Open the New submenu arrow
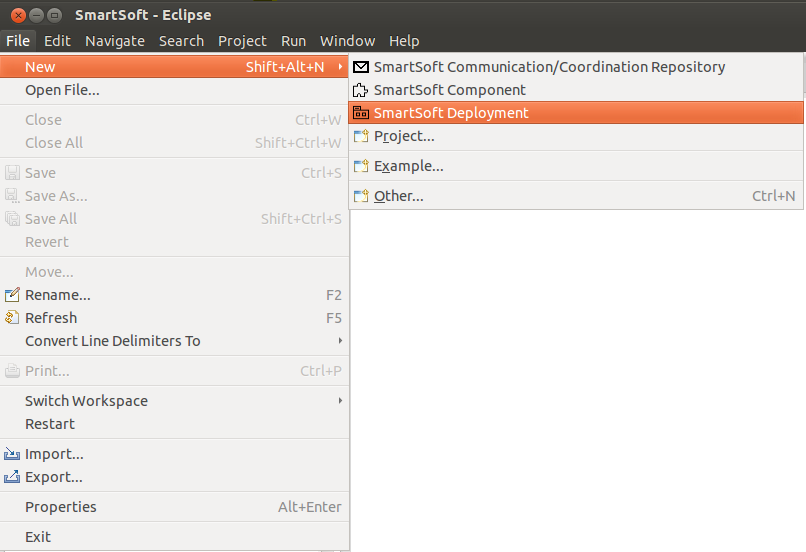Image resolution: width=806 pixels, height=552 pixels. (x=340, y=67)
